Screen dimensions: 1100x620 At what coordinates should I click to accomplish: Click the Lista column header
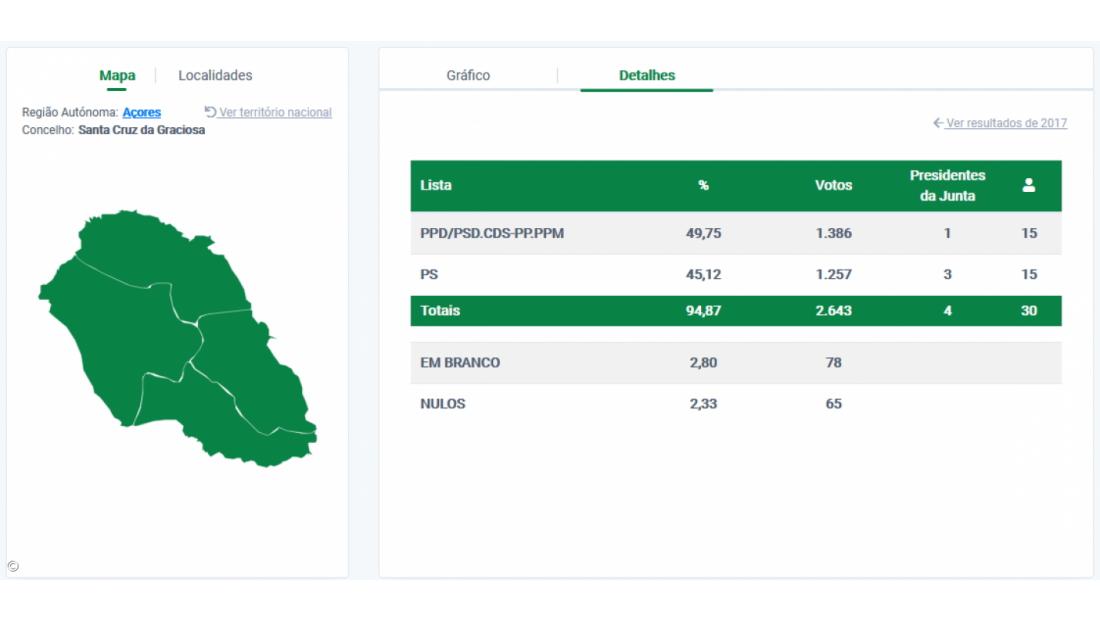(x=436, y=186)
